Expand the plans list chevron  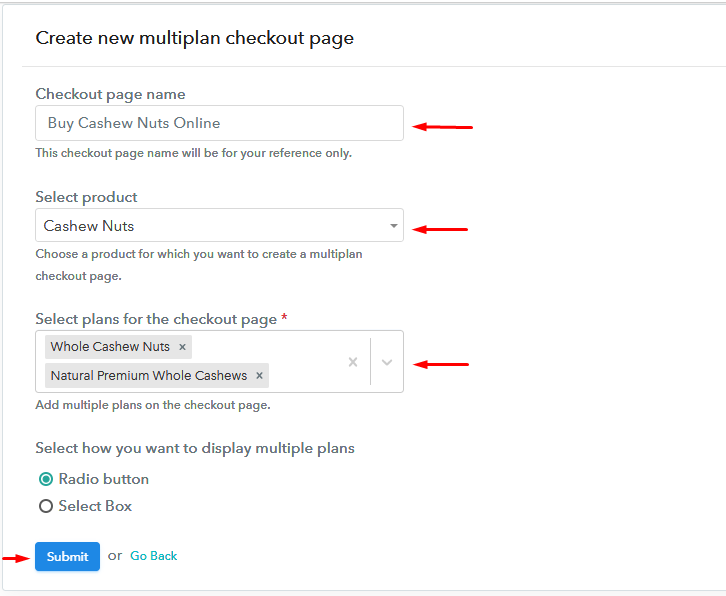coord(387,362)
